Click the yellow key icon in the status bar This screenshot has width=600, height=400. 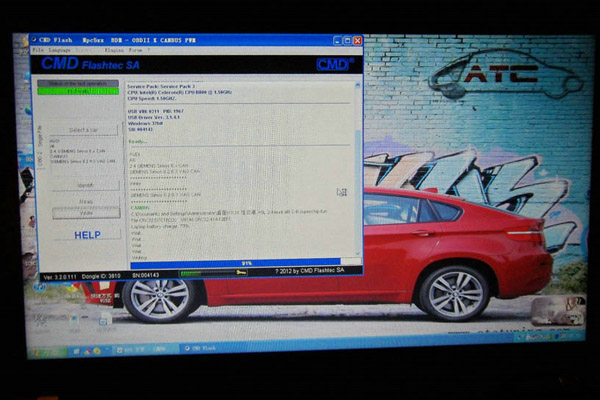(x=241, y=273)
